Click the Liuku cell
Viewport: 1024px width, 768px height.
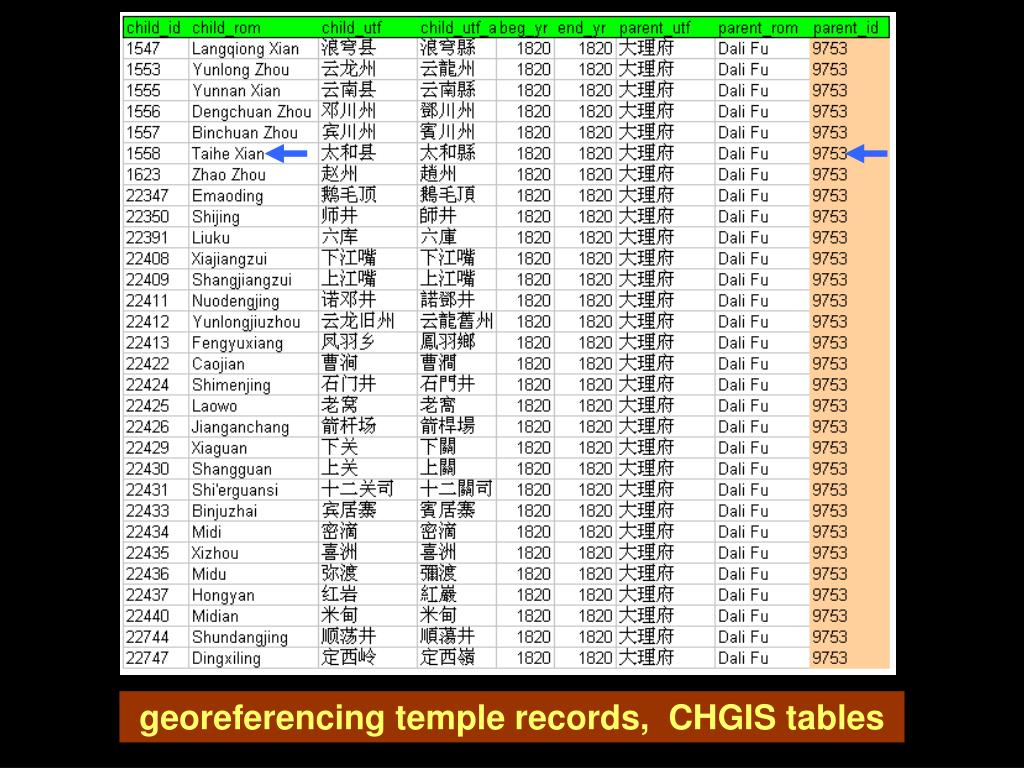(x=253, y=238)
